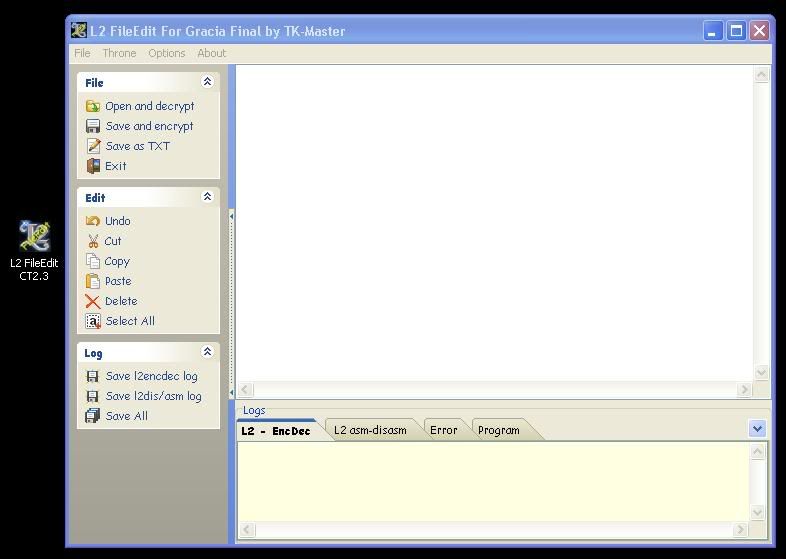Open the Options menu
The width and height of the screenshot is (786, 559).
pyautogui.click(x=167, y=53)
